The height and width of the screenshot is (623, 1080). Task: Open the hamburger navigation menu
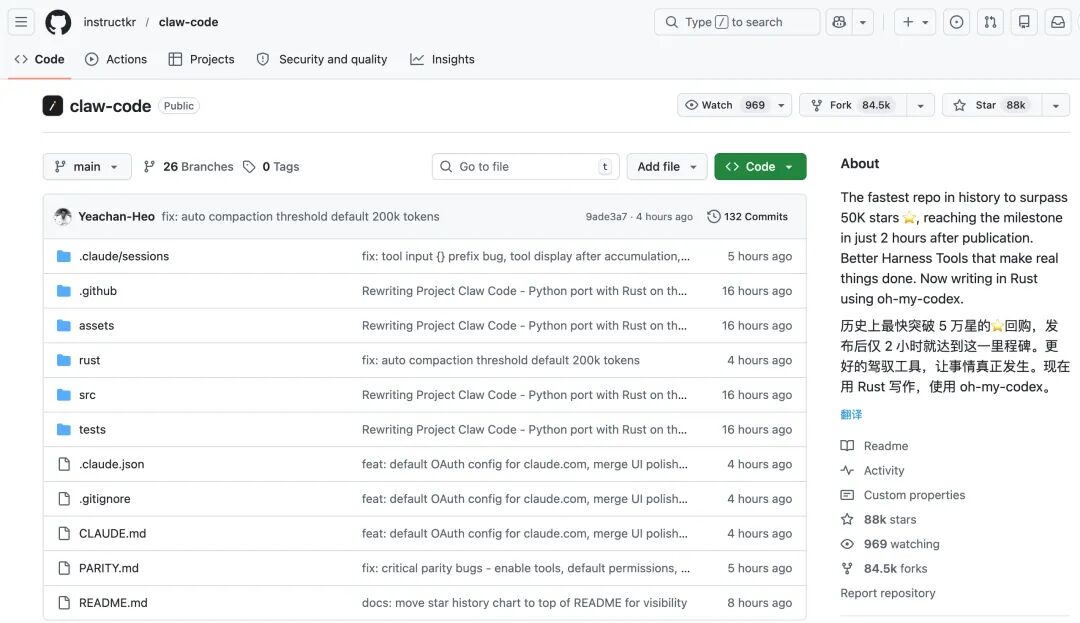point(21,22)
